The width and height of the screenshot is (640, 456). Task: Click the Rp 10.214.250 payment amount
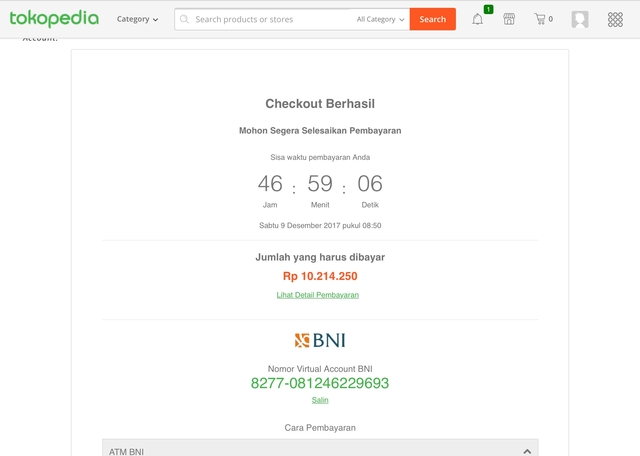point(320,276)
